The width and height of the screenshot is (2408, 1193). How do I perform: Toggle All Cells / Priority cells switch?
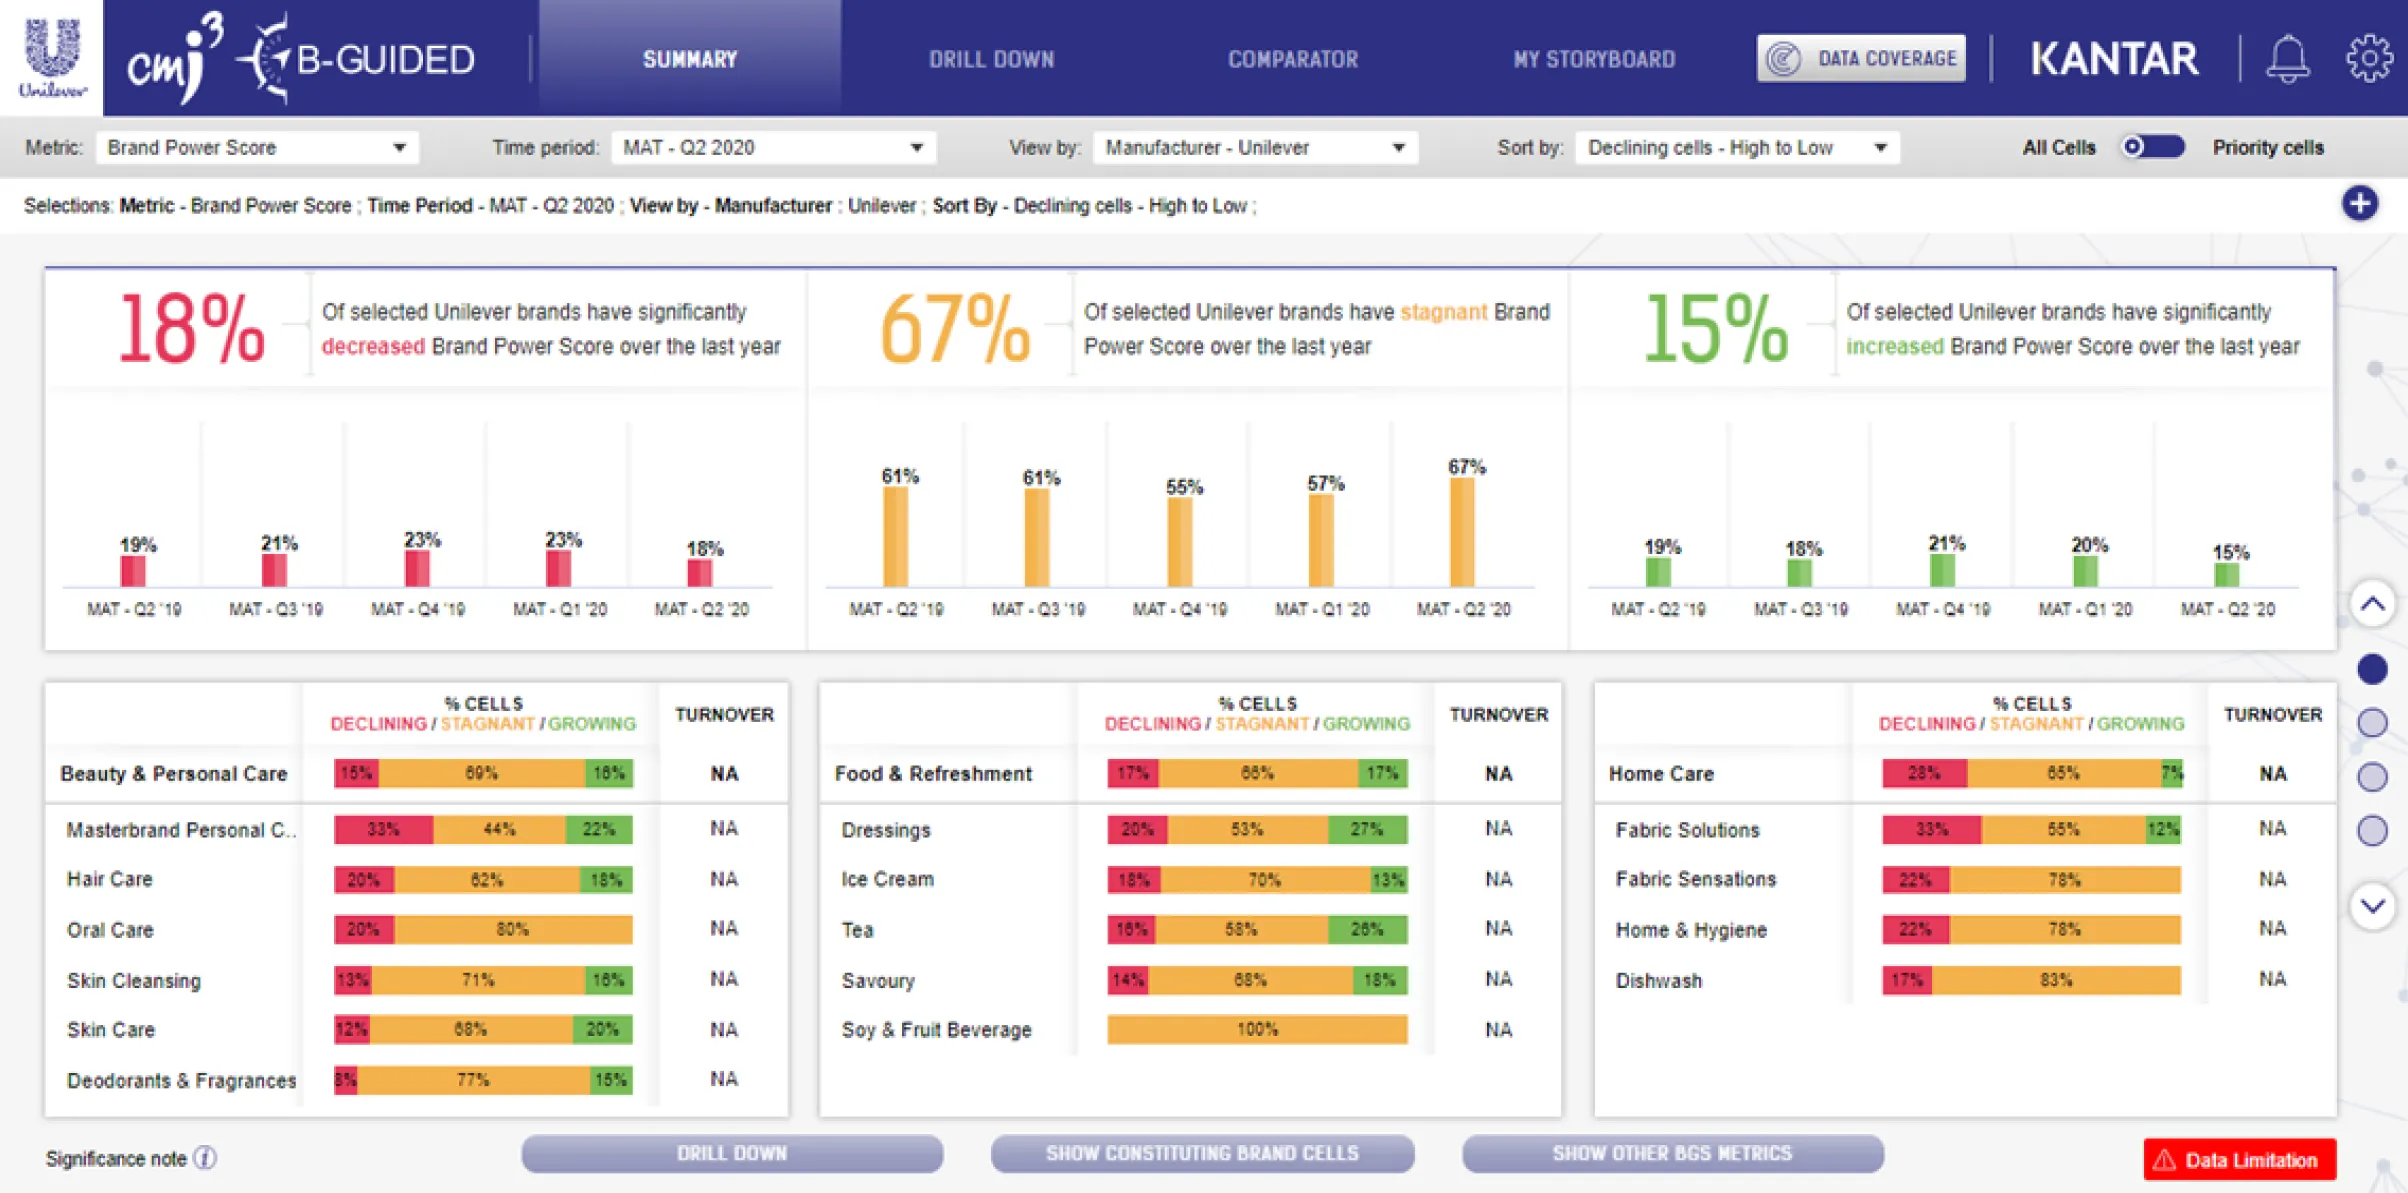(2154, 147)
